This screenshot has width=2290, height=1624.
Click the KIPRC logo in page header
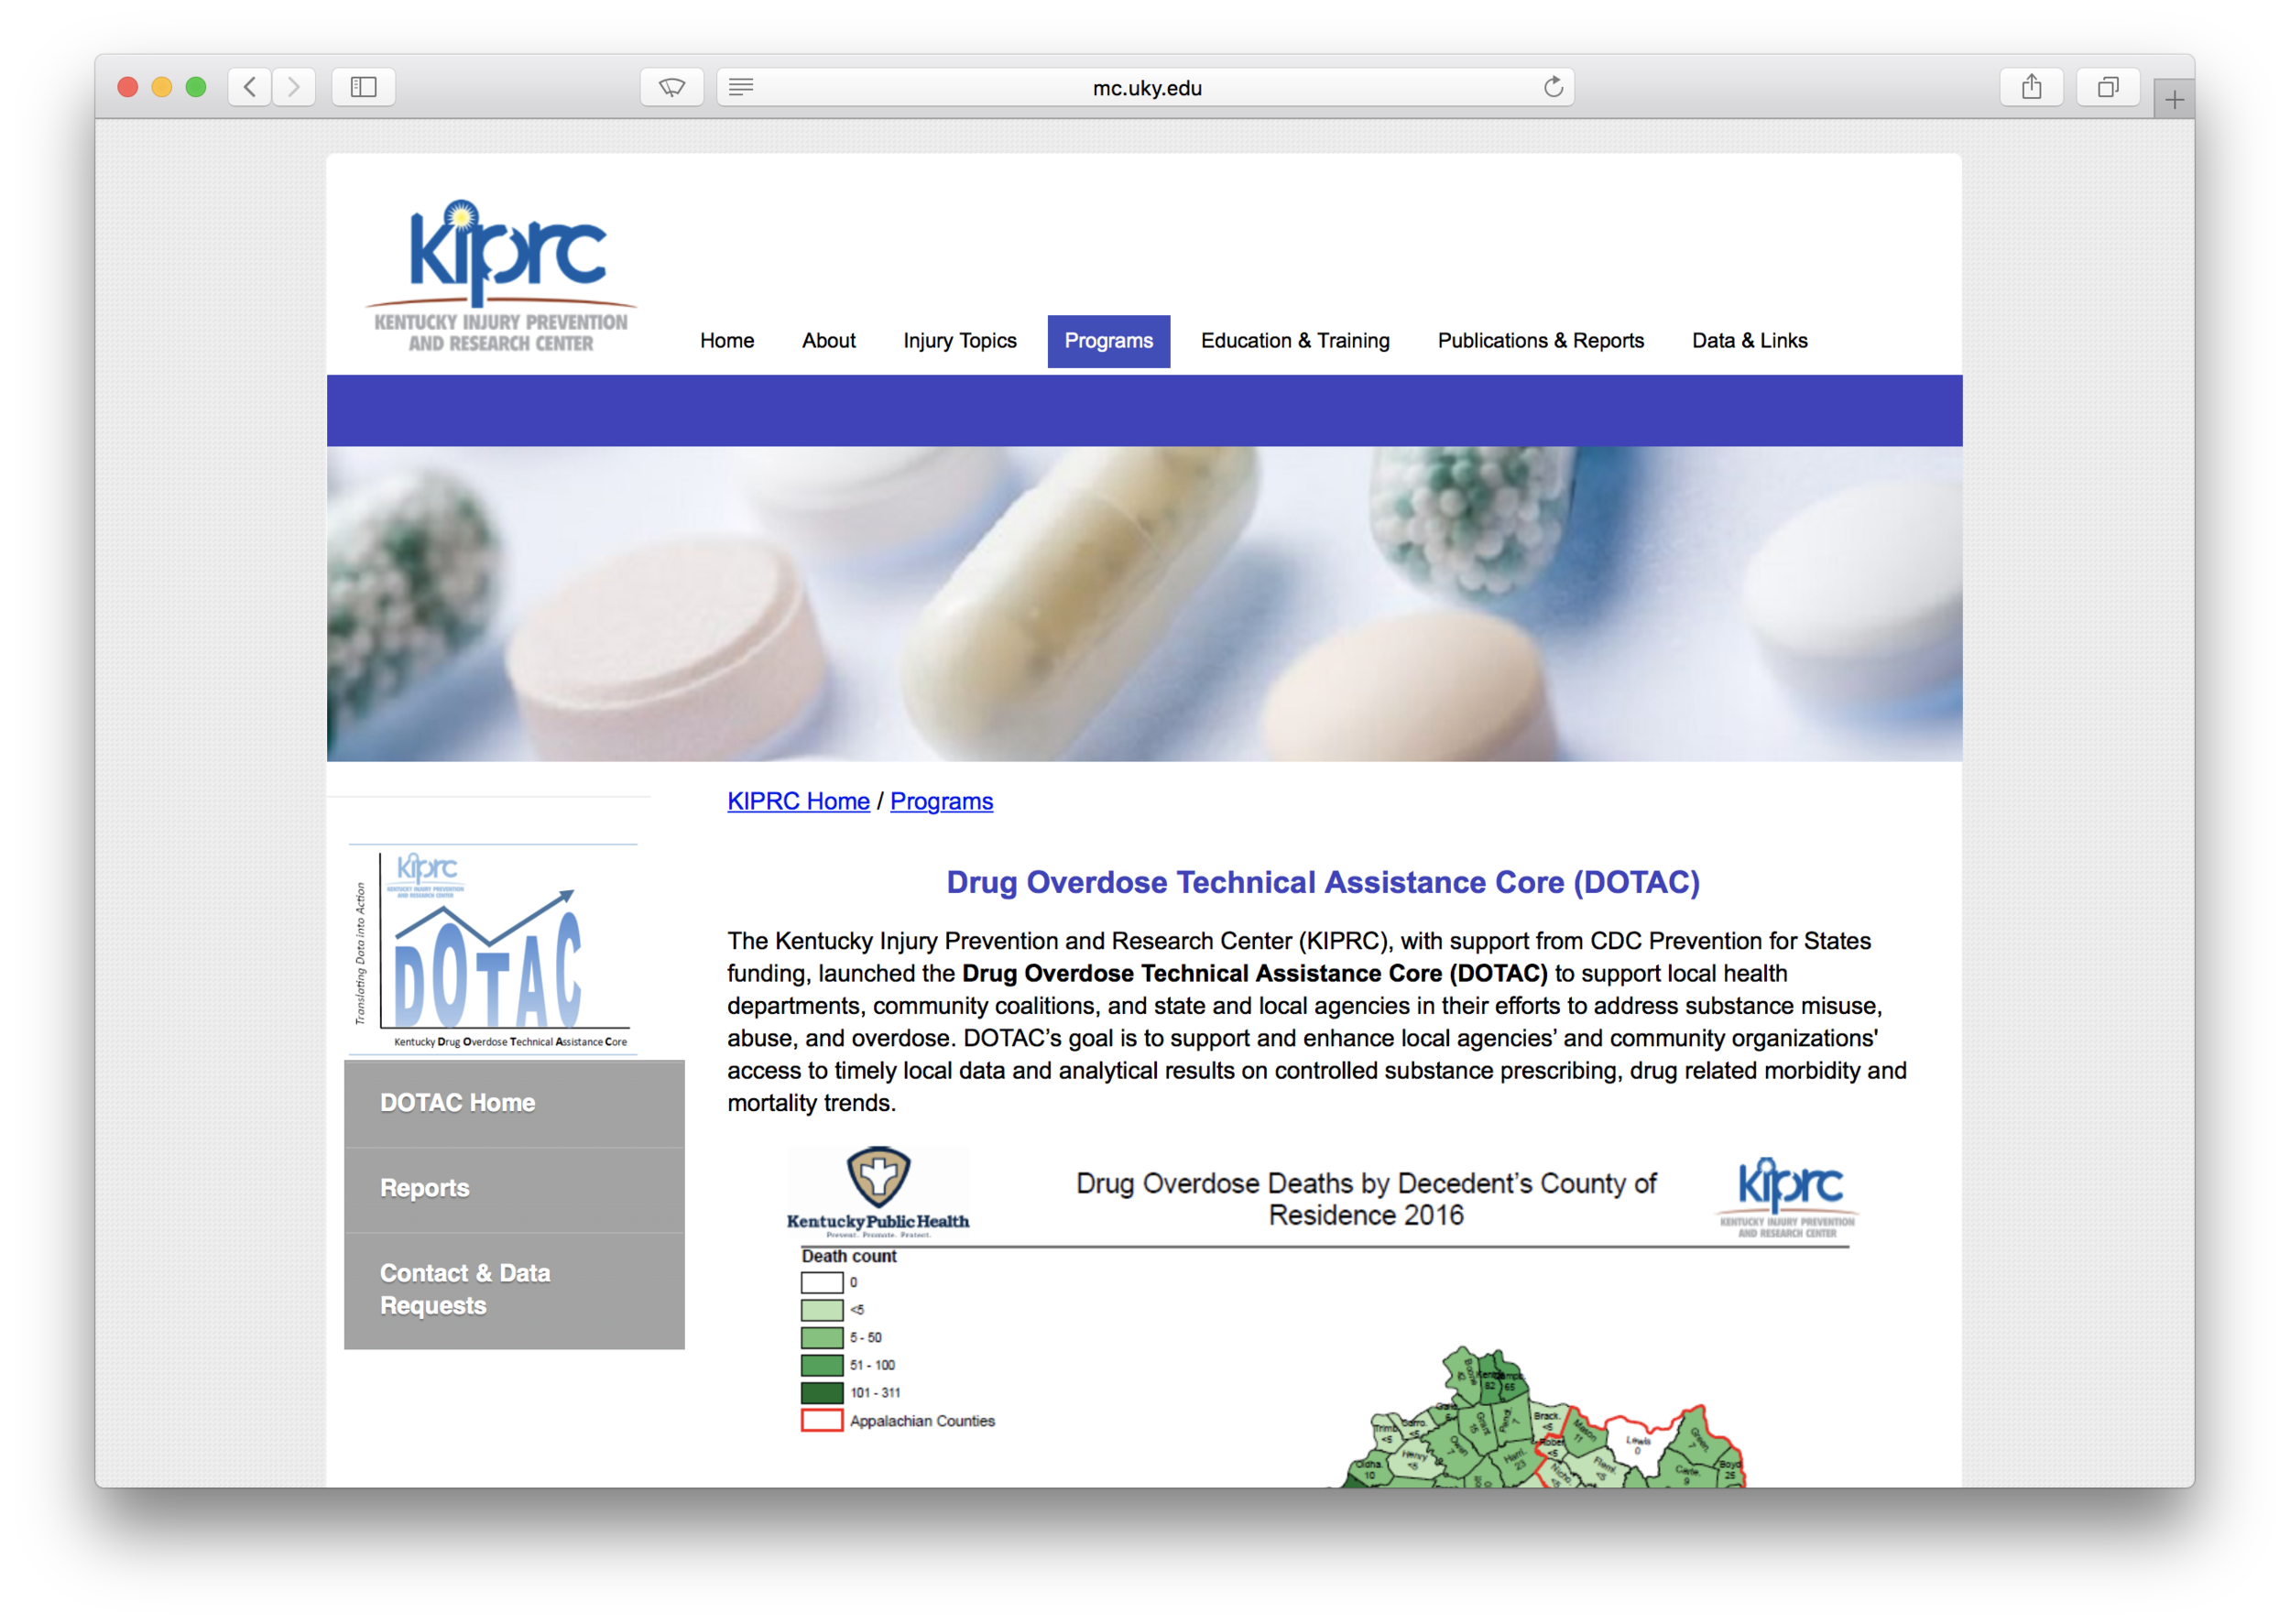coord(500,275)
